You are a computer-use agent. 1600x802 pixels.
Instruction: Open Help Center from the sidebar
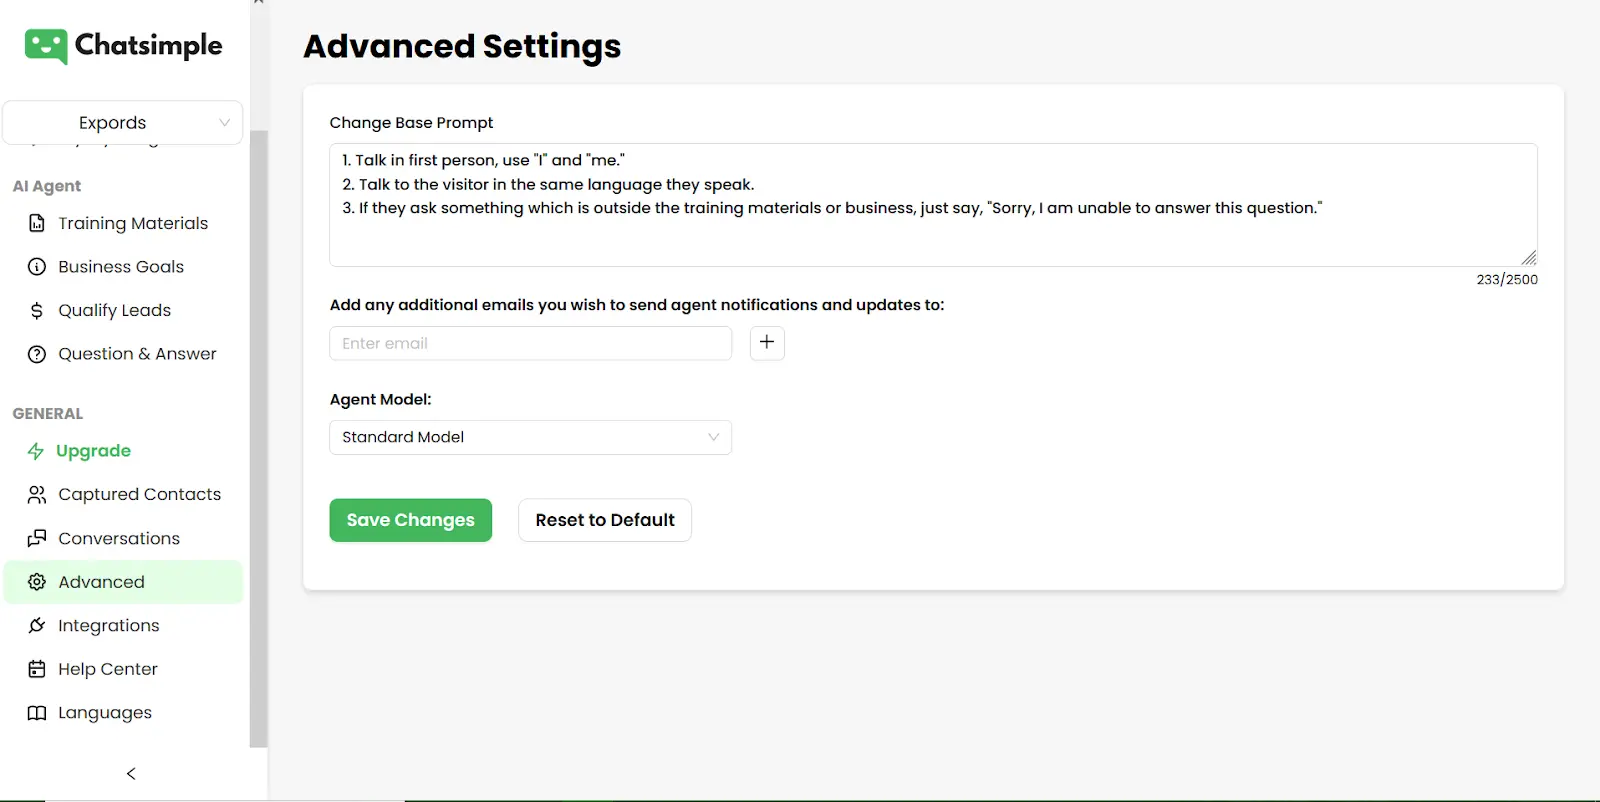(x=107, y=669)
